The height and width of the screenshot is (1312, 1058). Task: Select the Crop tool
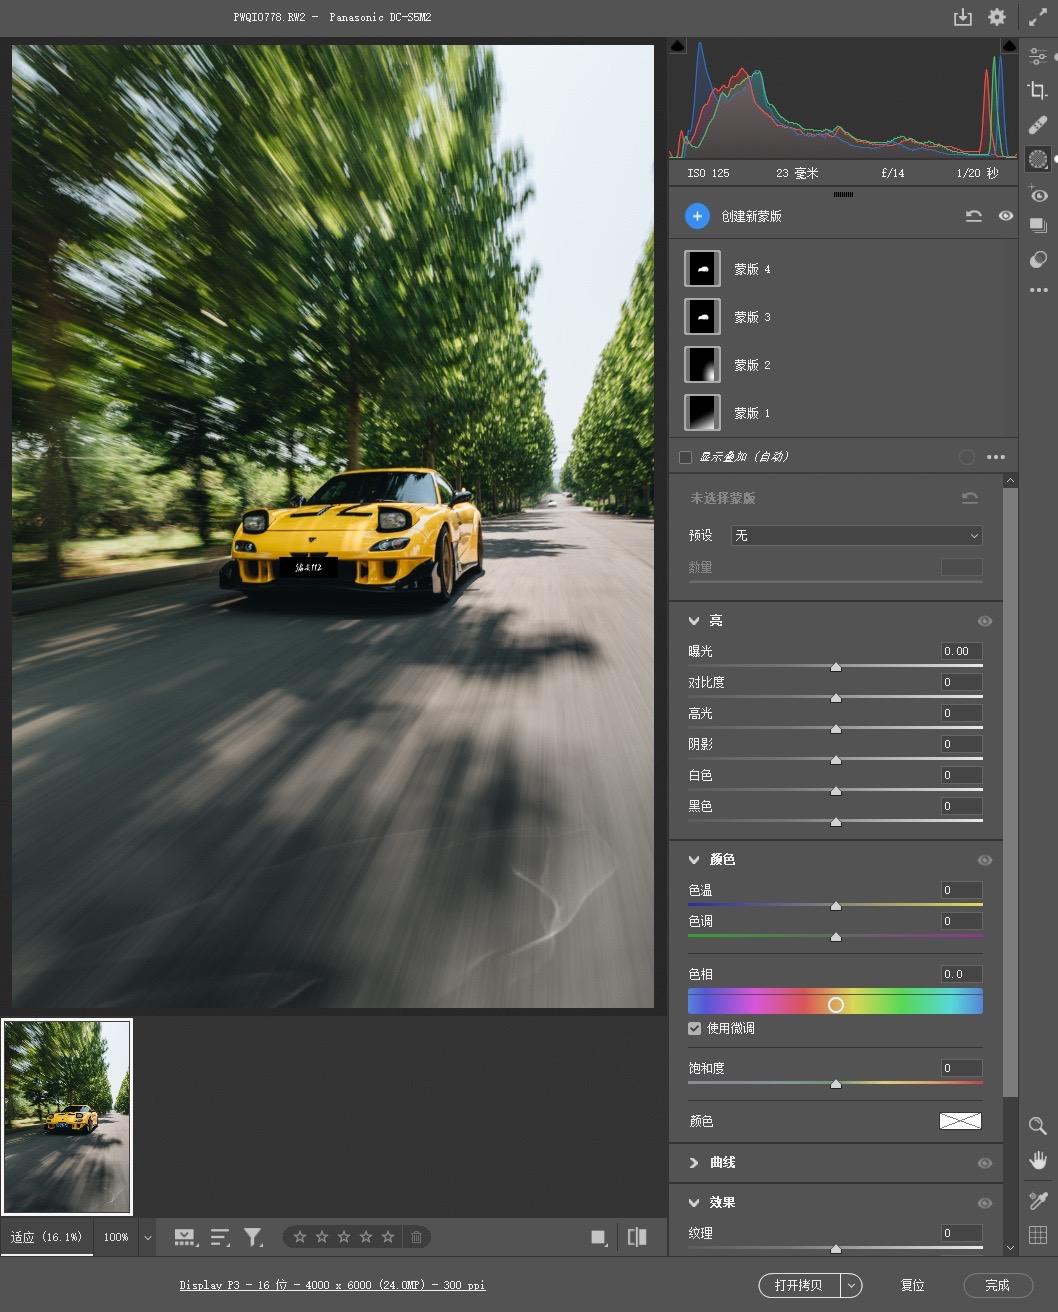[x=1038, y=91]
